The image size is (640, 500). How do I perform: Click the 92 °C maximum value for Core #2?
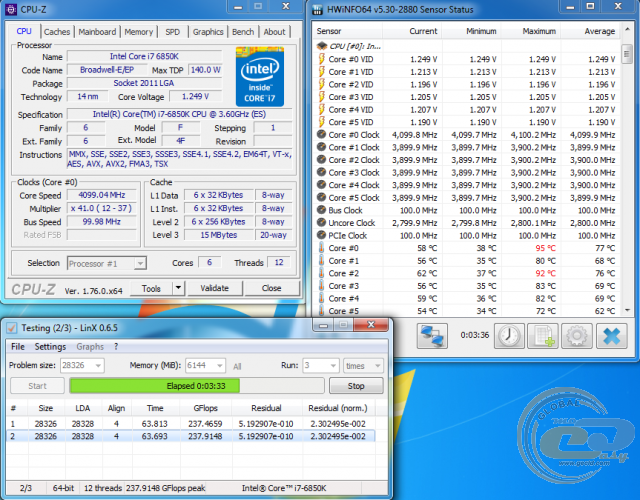tap(545, 273)
